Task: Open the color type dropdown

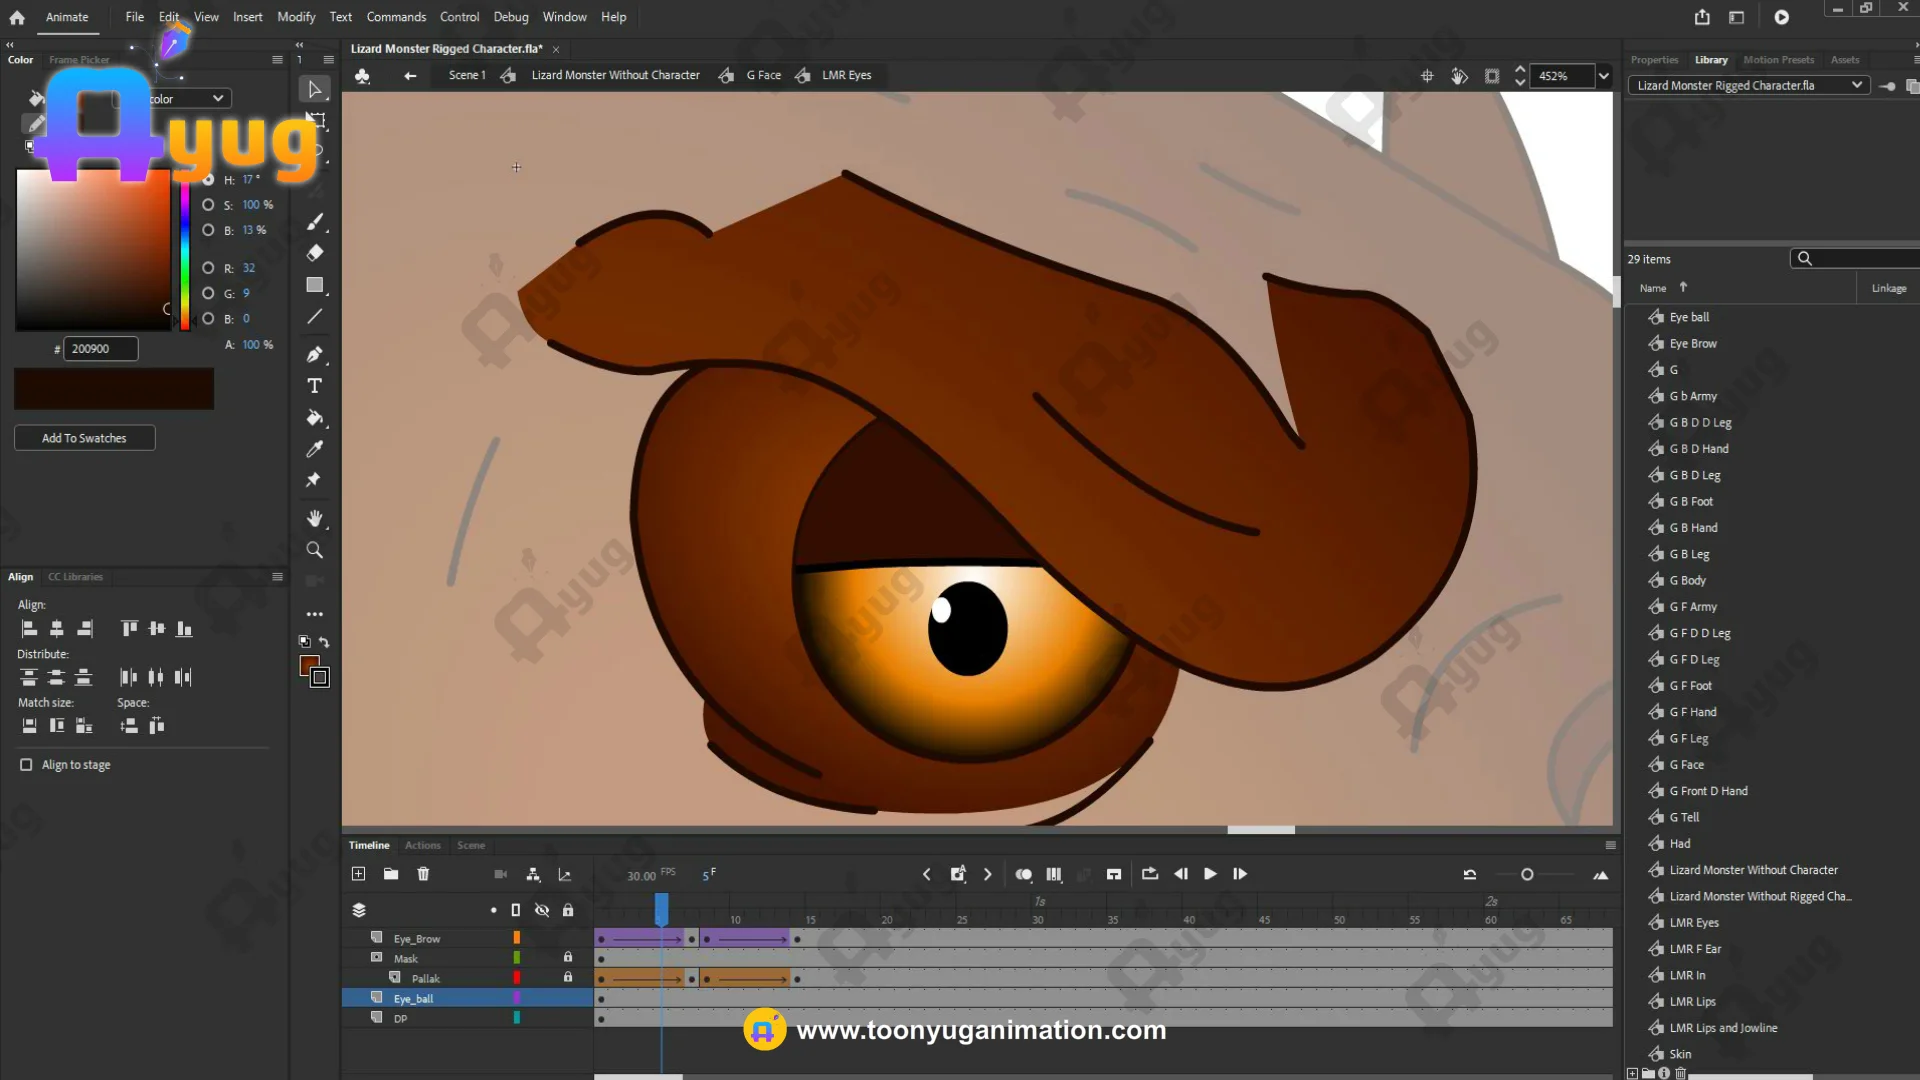Action: [217, 98]
